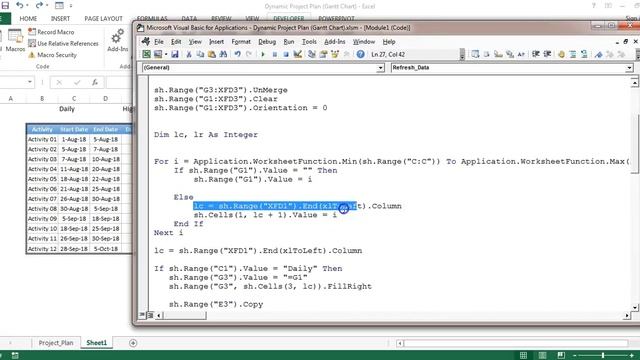Run the macro with the green play icon

tap(263, 54)
